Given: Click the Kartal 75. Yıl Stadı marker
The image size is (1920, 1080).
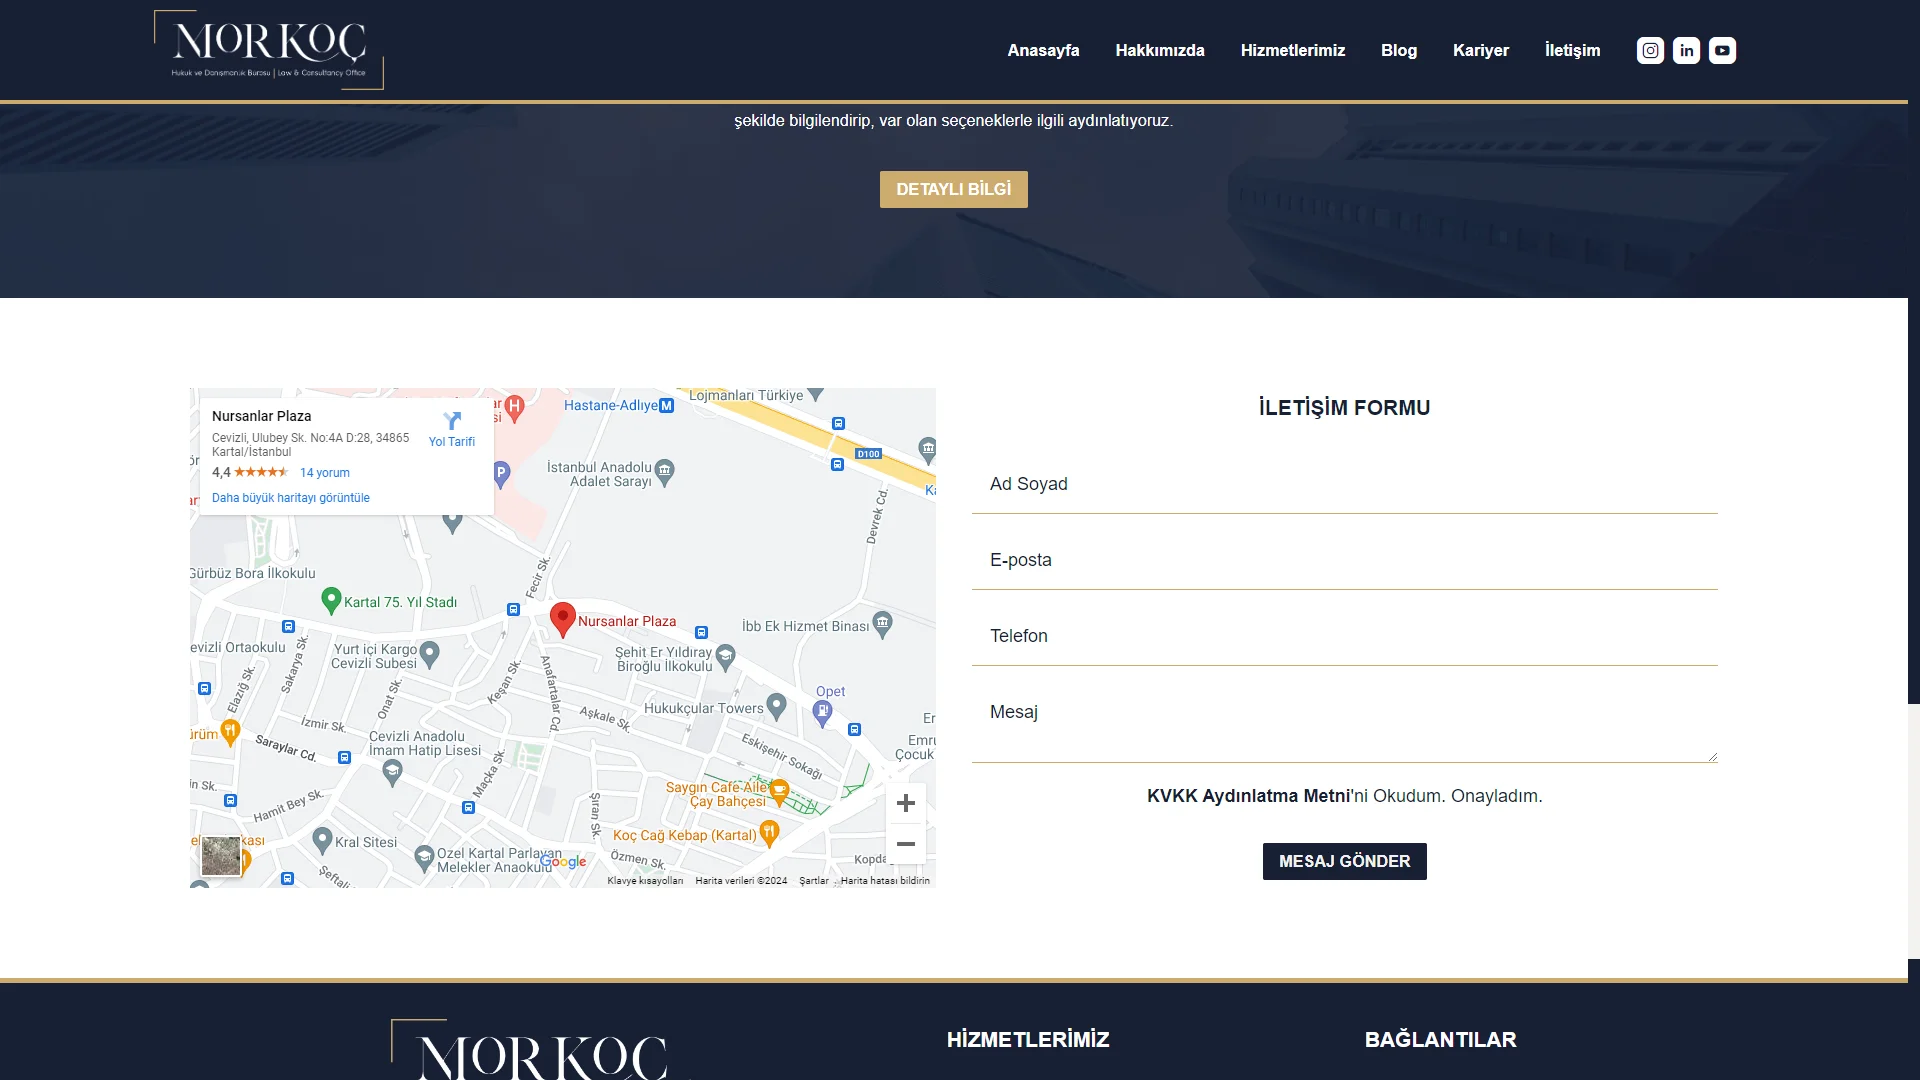Looking at the screenshot, I should coord(331,599).
